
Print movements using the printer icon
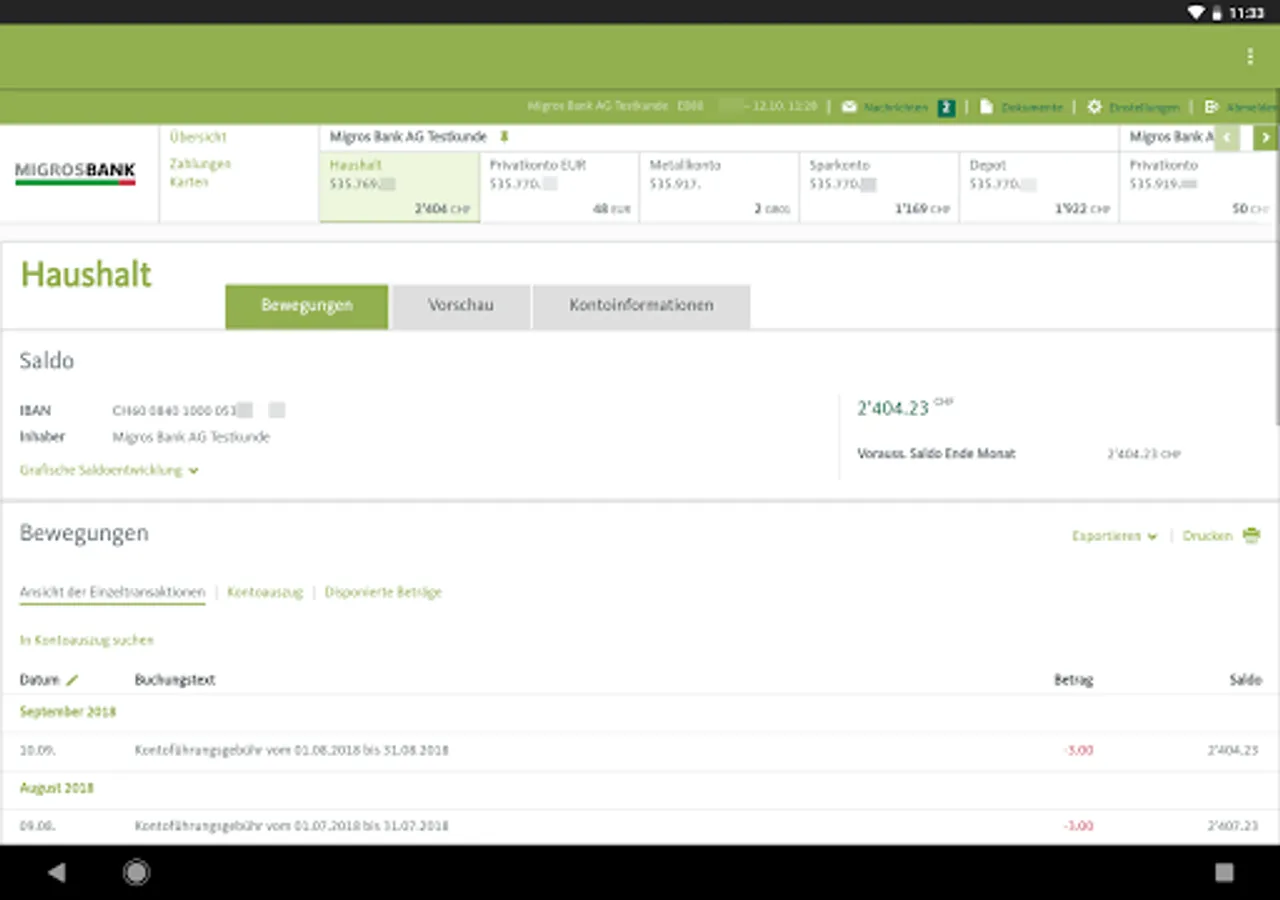tap(1252, 536)
